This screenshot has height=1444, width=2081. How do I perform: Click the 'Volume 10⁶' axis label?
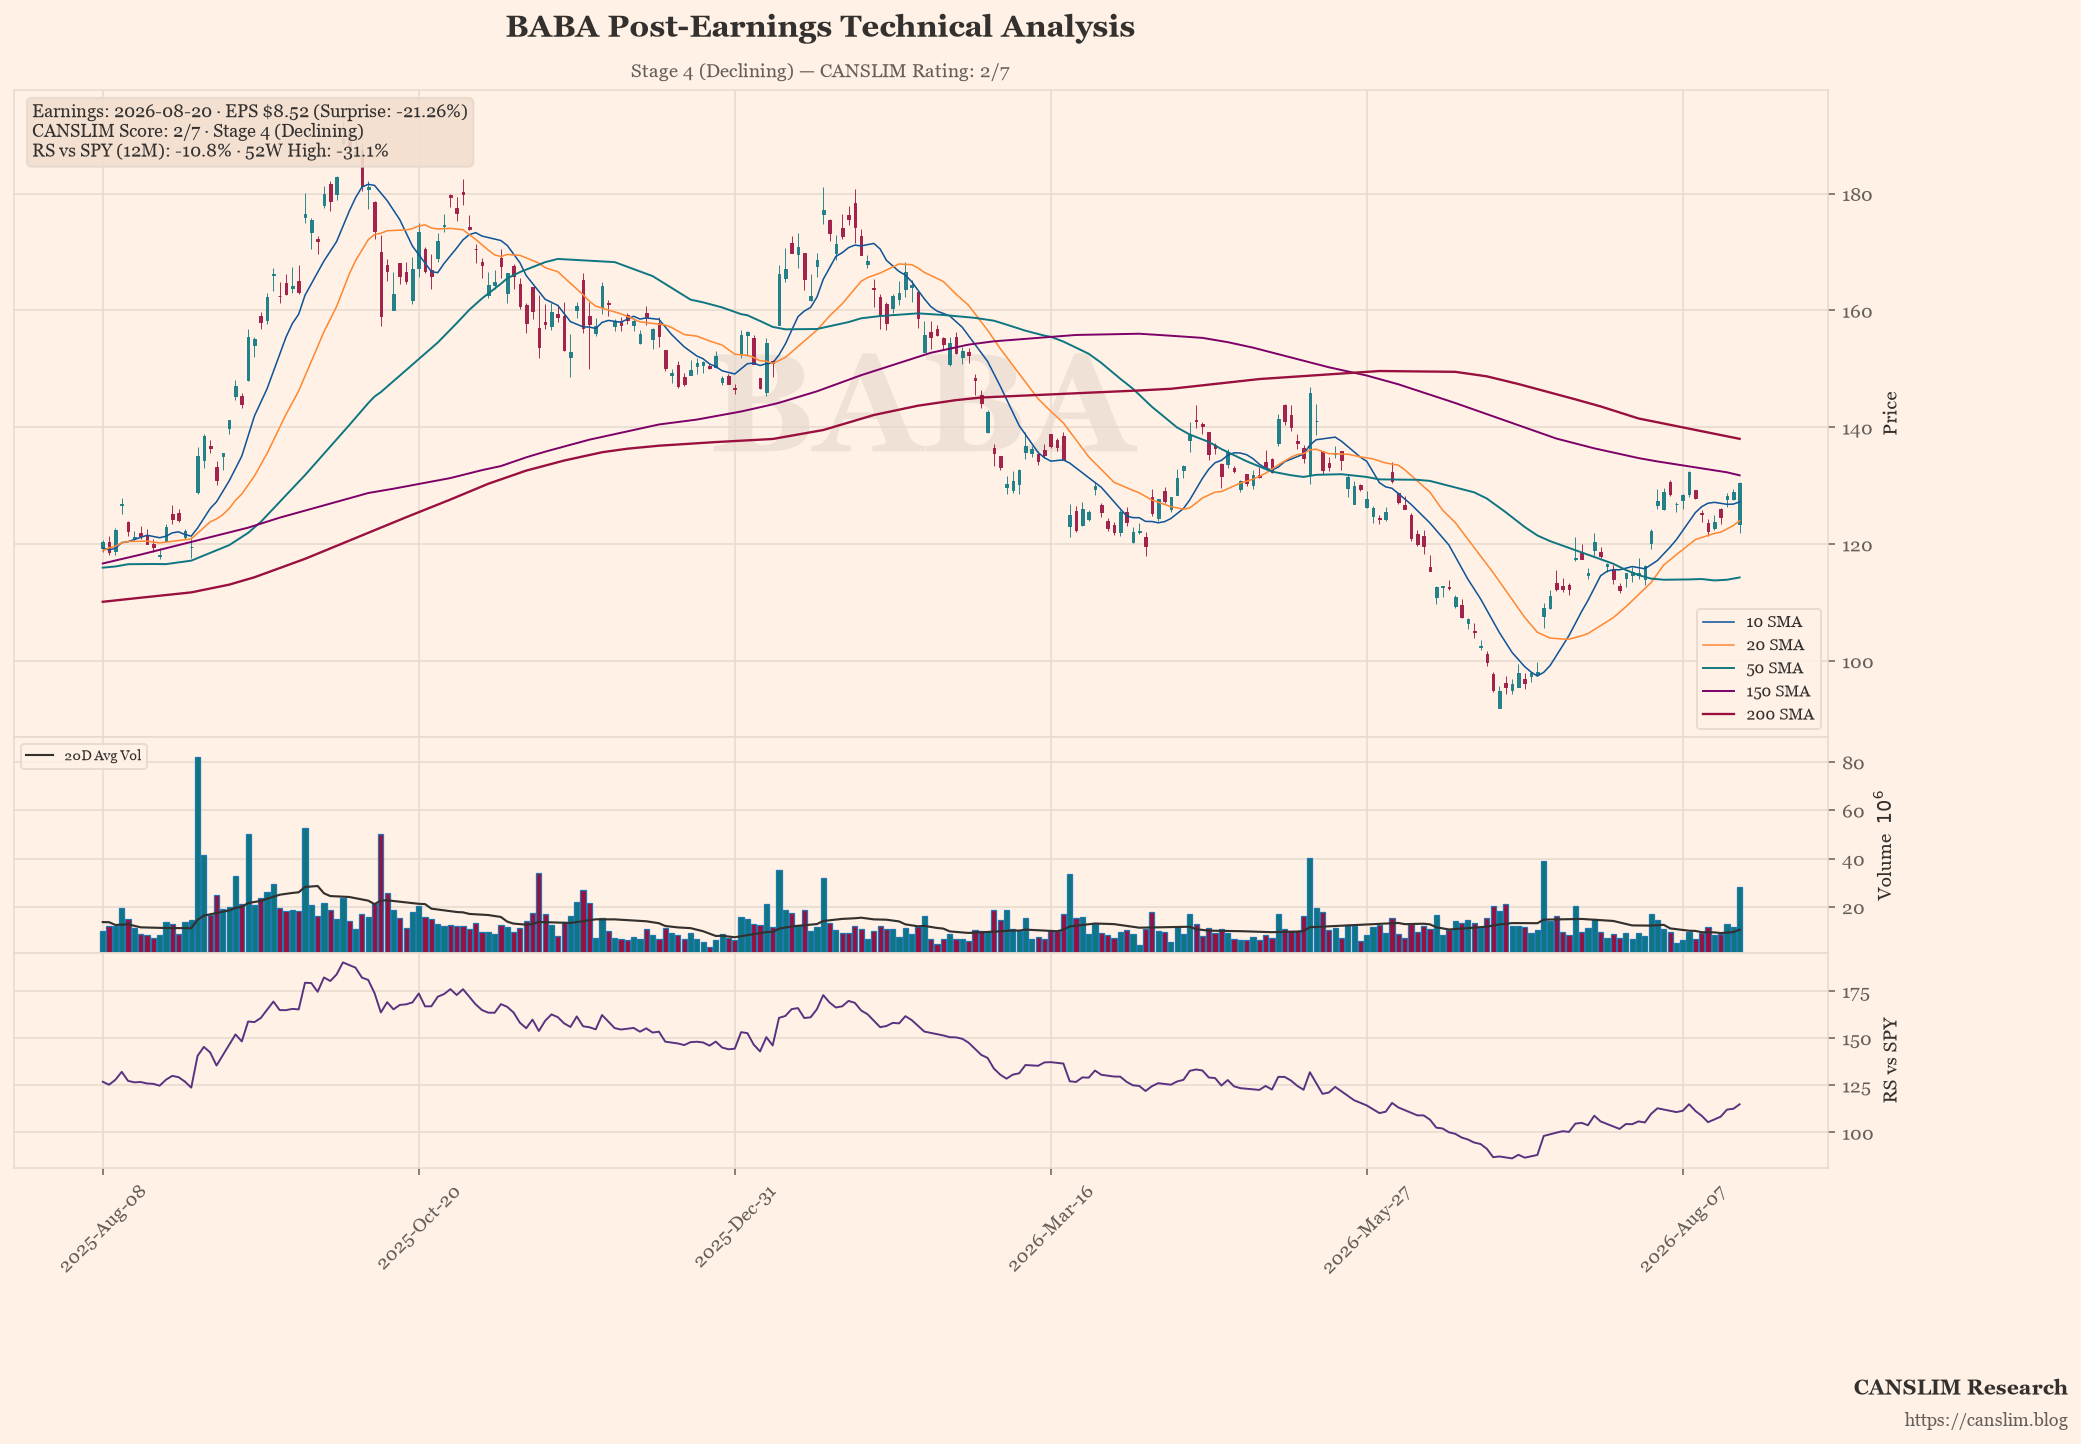1883,845
